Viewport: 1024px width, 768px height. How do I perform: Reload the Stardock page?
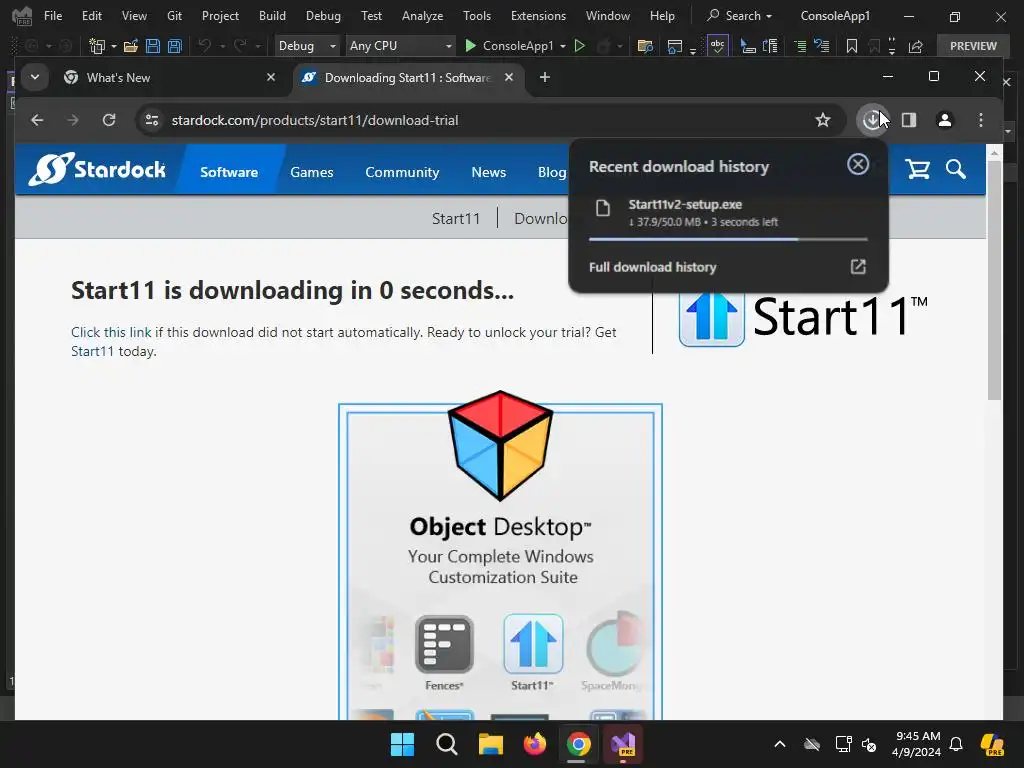click(109, 120)
